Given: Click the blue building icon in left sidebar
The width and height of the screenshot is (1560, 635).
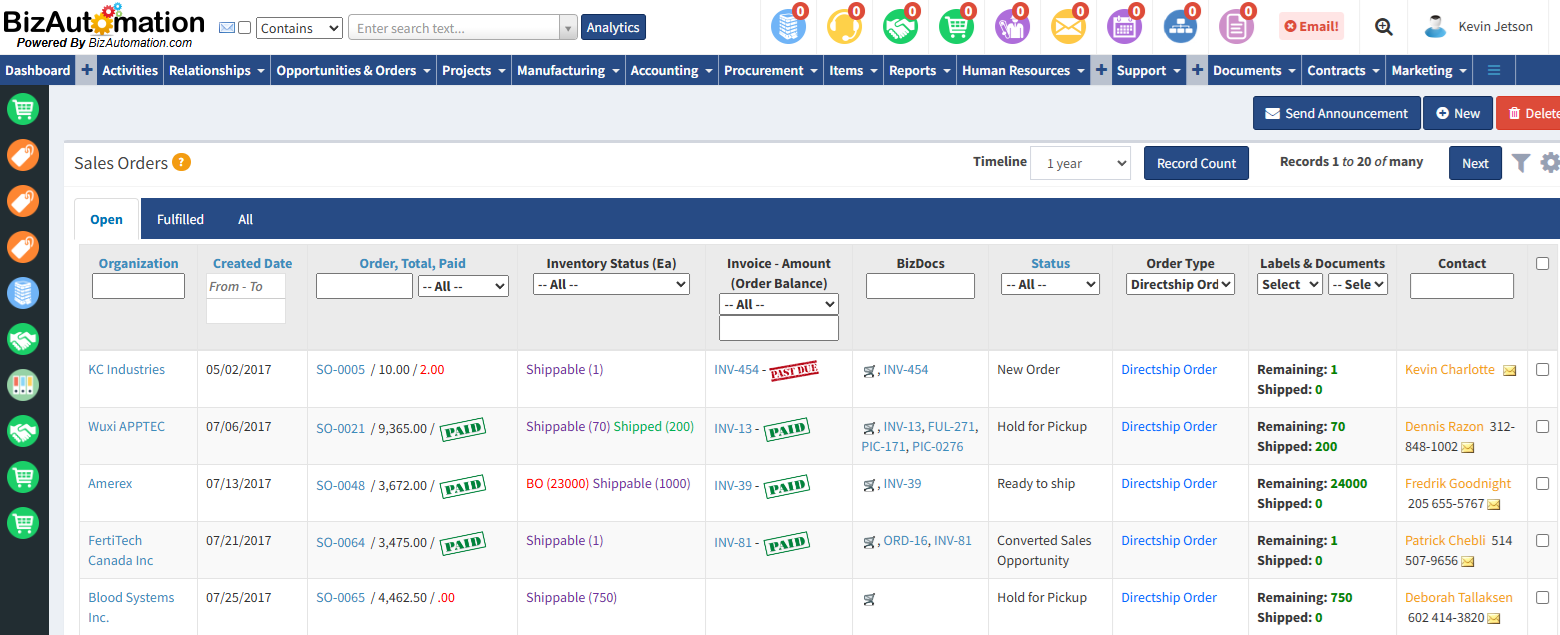Looking at the screenshot, I should tap(23, 293).
